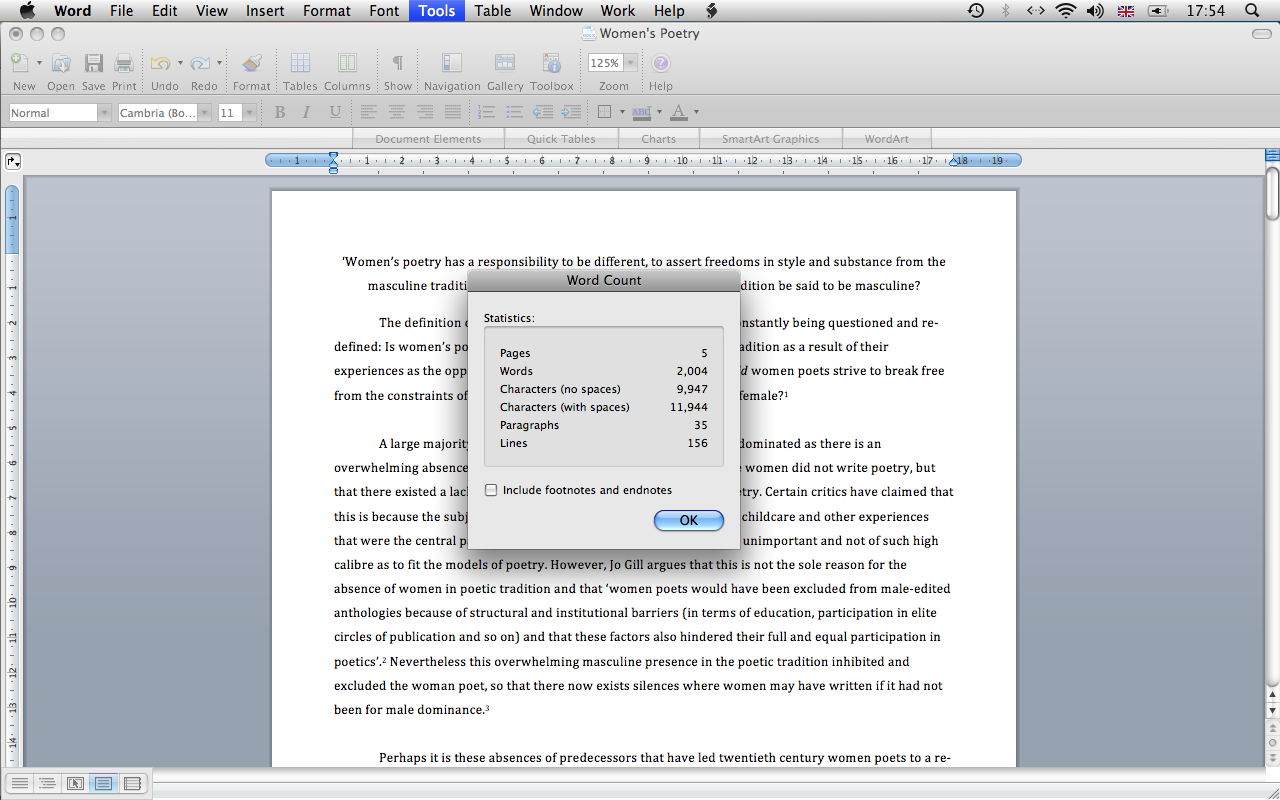Justify the text
The height and width of the screenshot is (800, 1280).
coord(453,112)
